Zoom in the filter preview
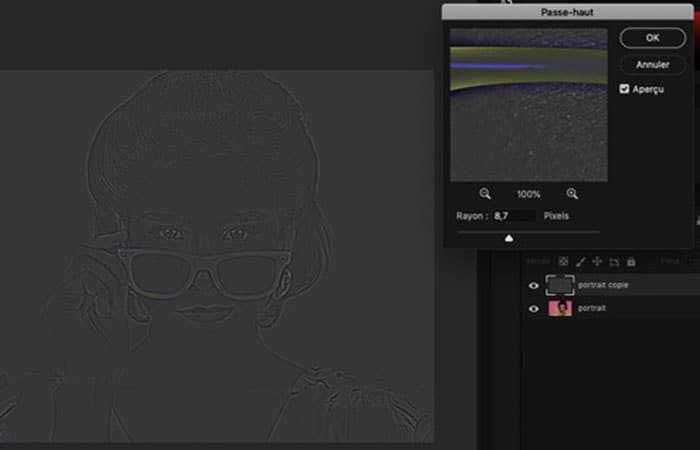Image resolution: width=700 pixels, height=450 pixels. (x=572, y=194)
